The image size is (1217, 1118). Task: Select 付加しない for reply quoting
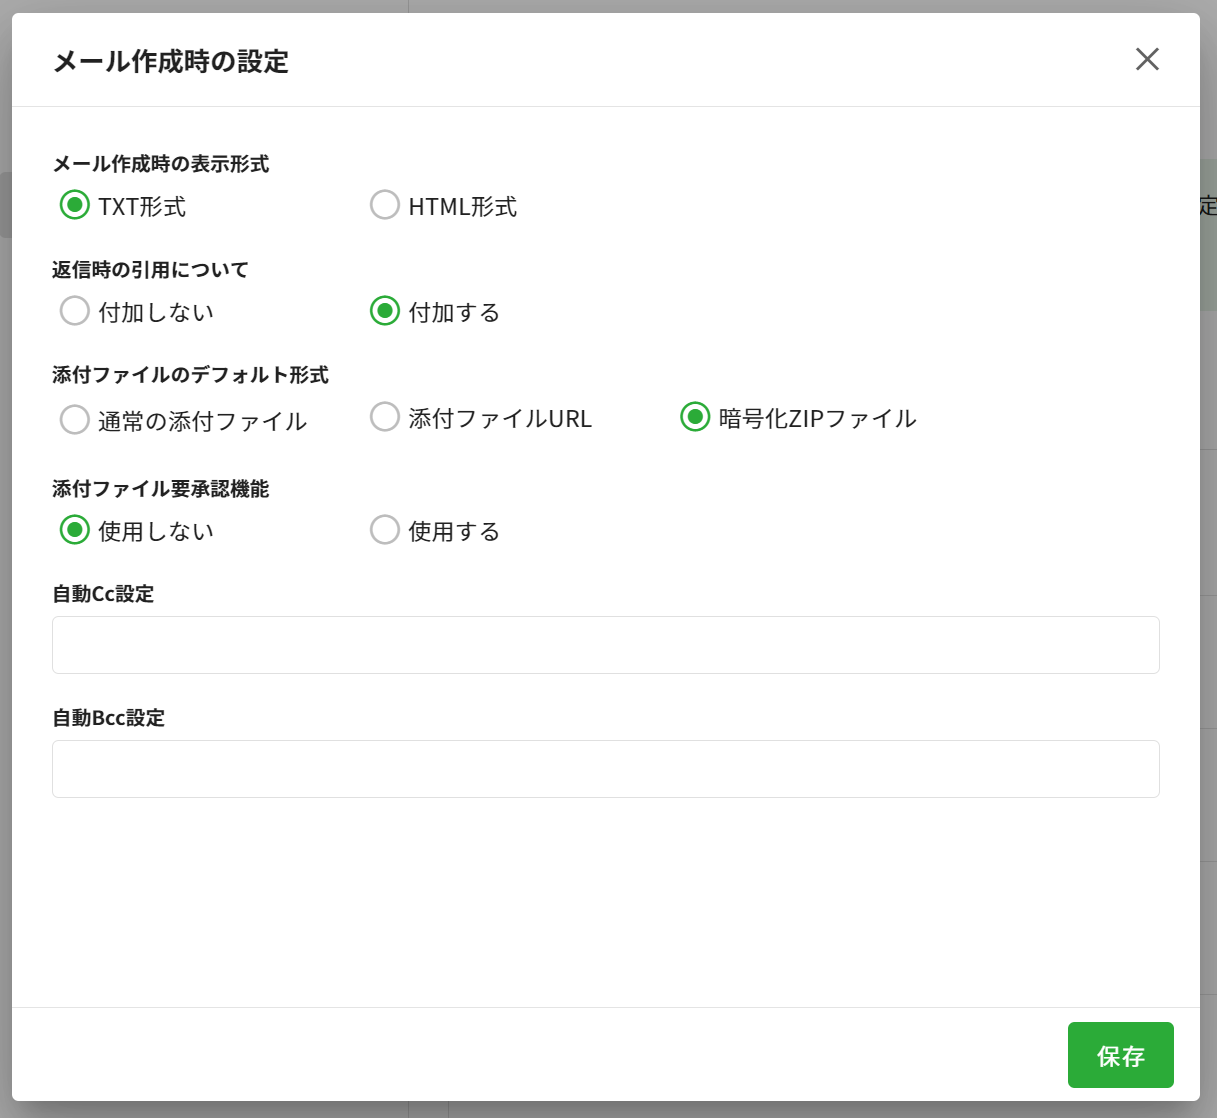pyautogui.click(x=75, y=311)
